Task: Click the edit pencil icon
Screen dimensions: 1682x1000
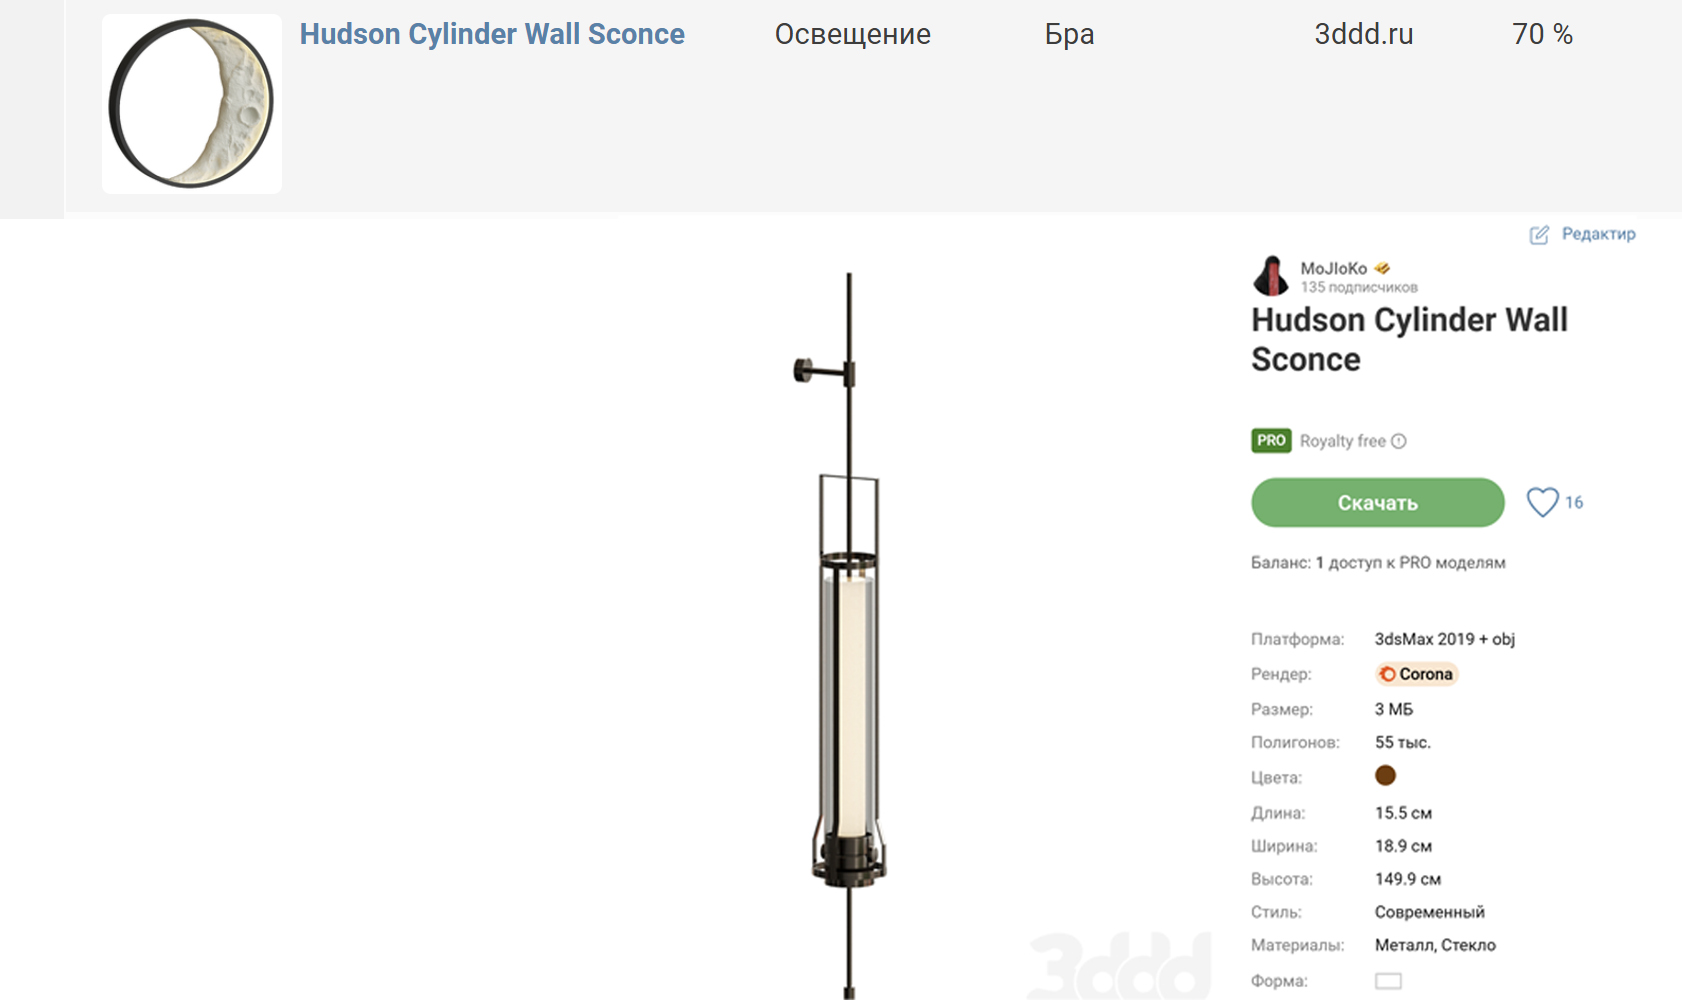Action: pos(1539,235)
